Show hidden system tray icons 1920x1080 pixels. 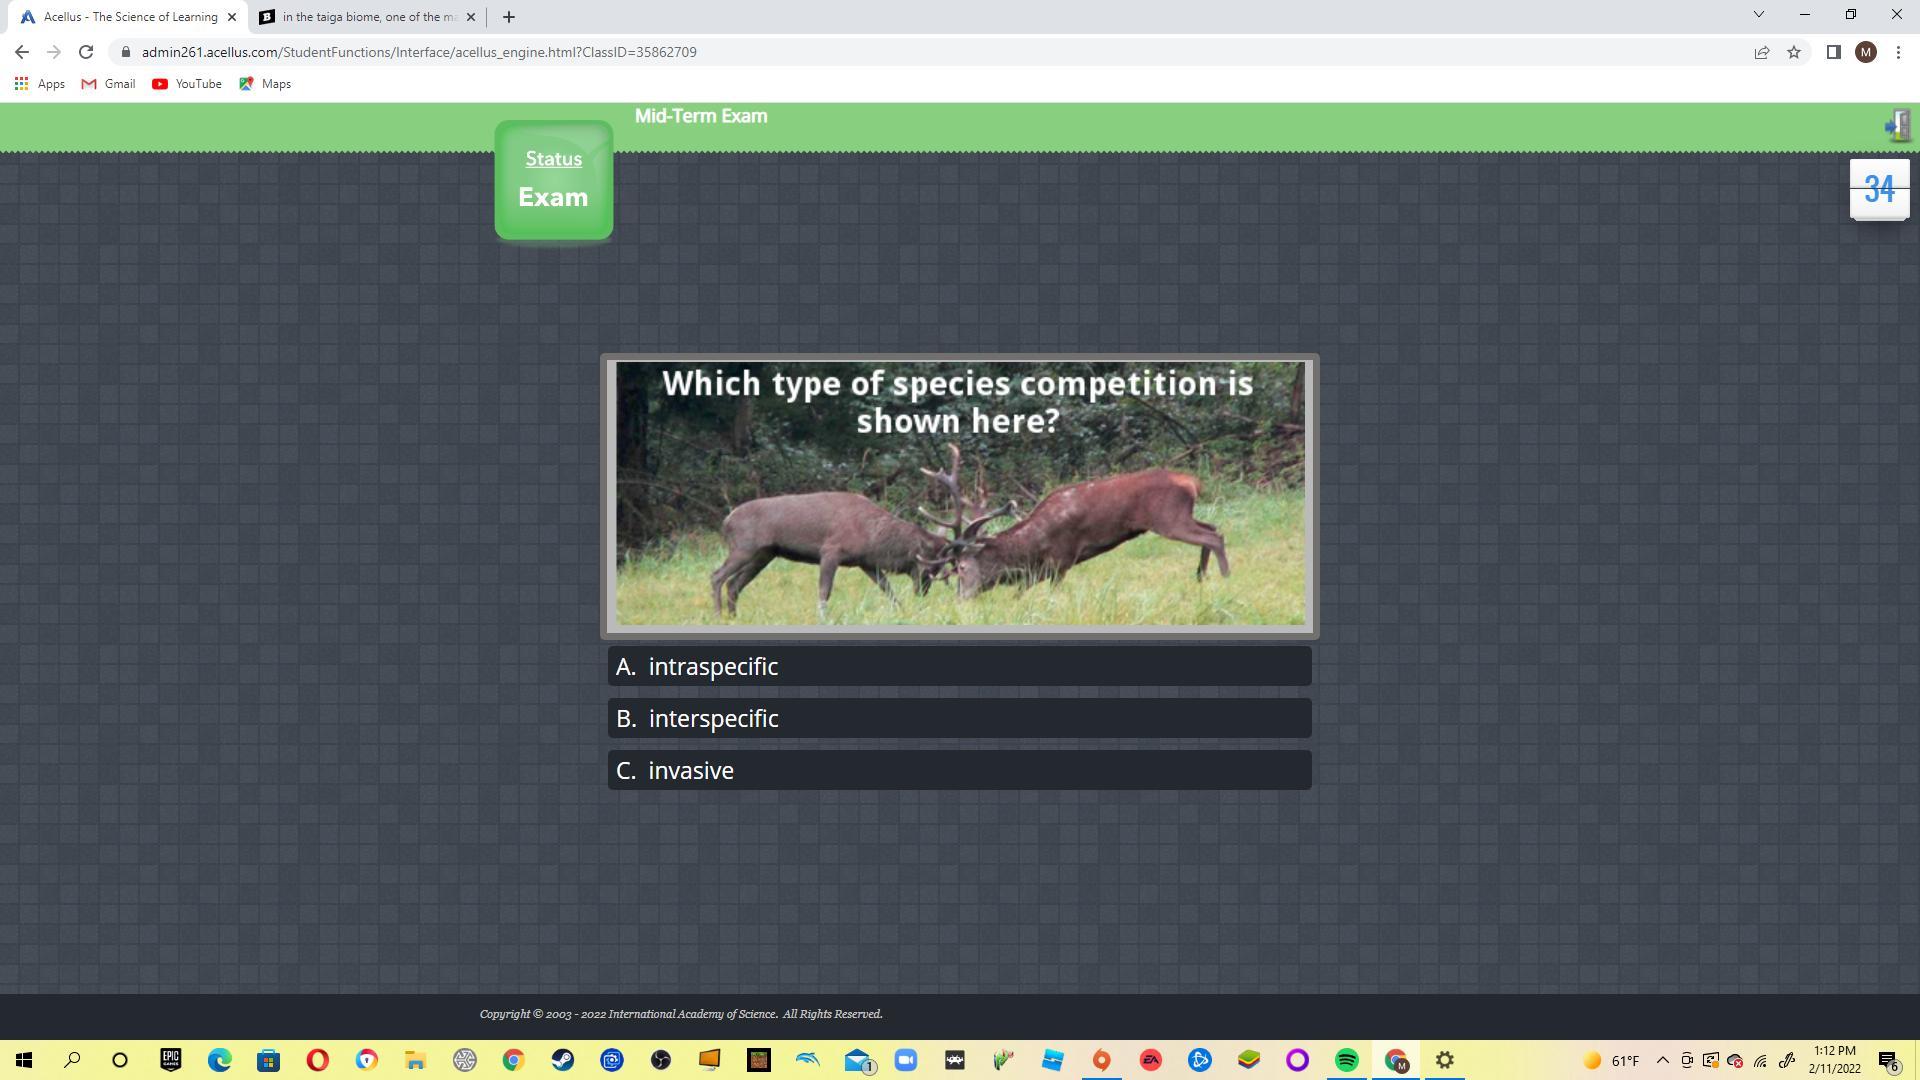click(x=1662, y=1060)
